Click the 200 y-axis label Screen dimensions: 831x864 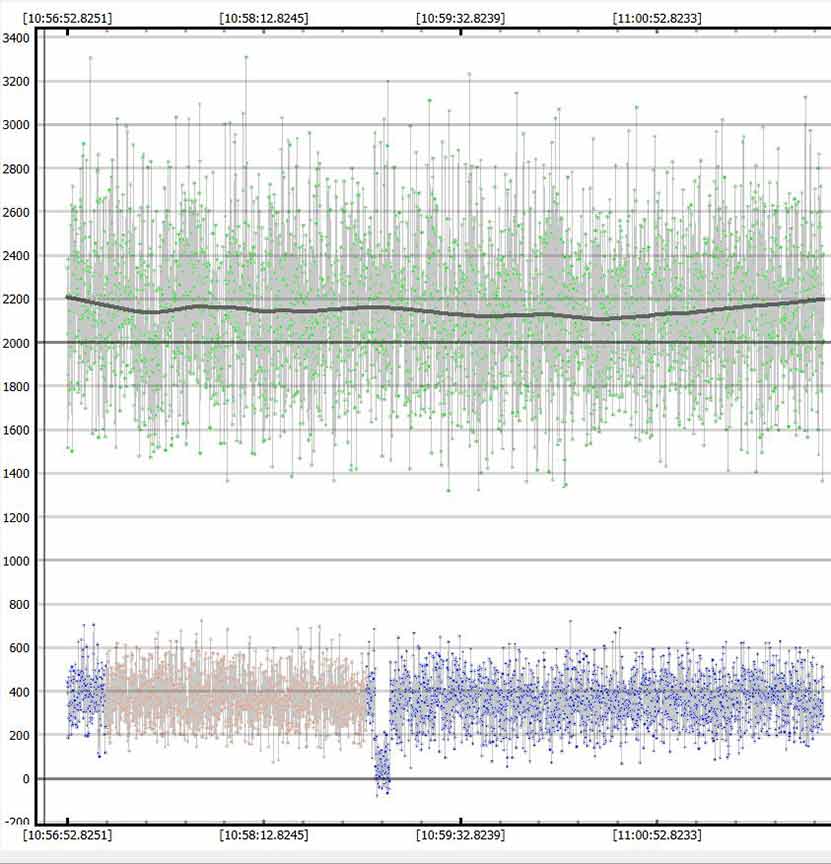tap(19, 735)
